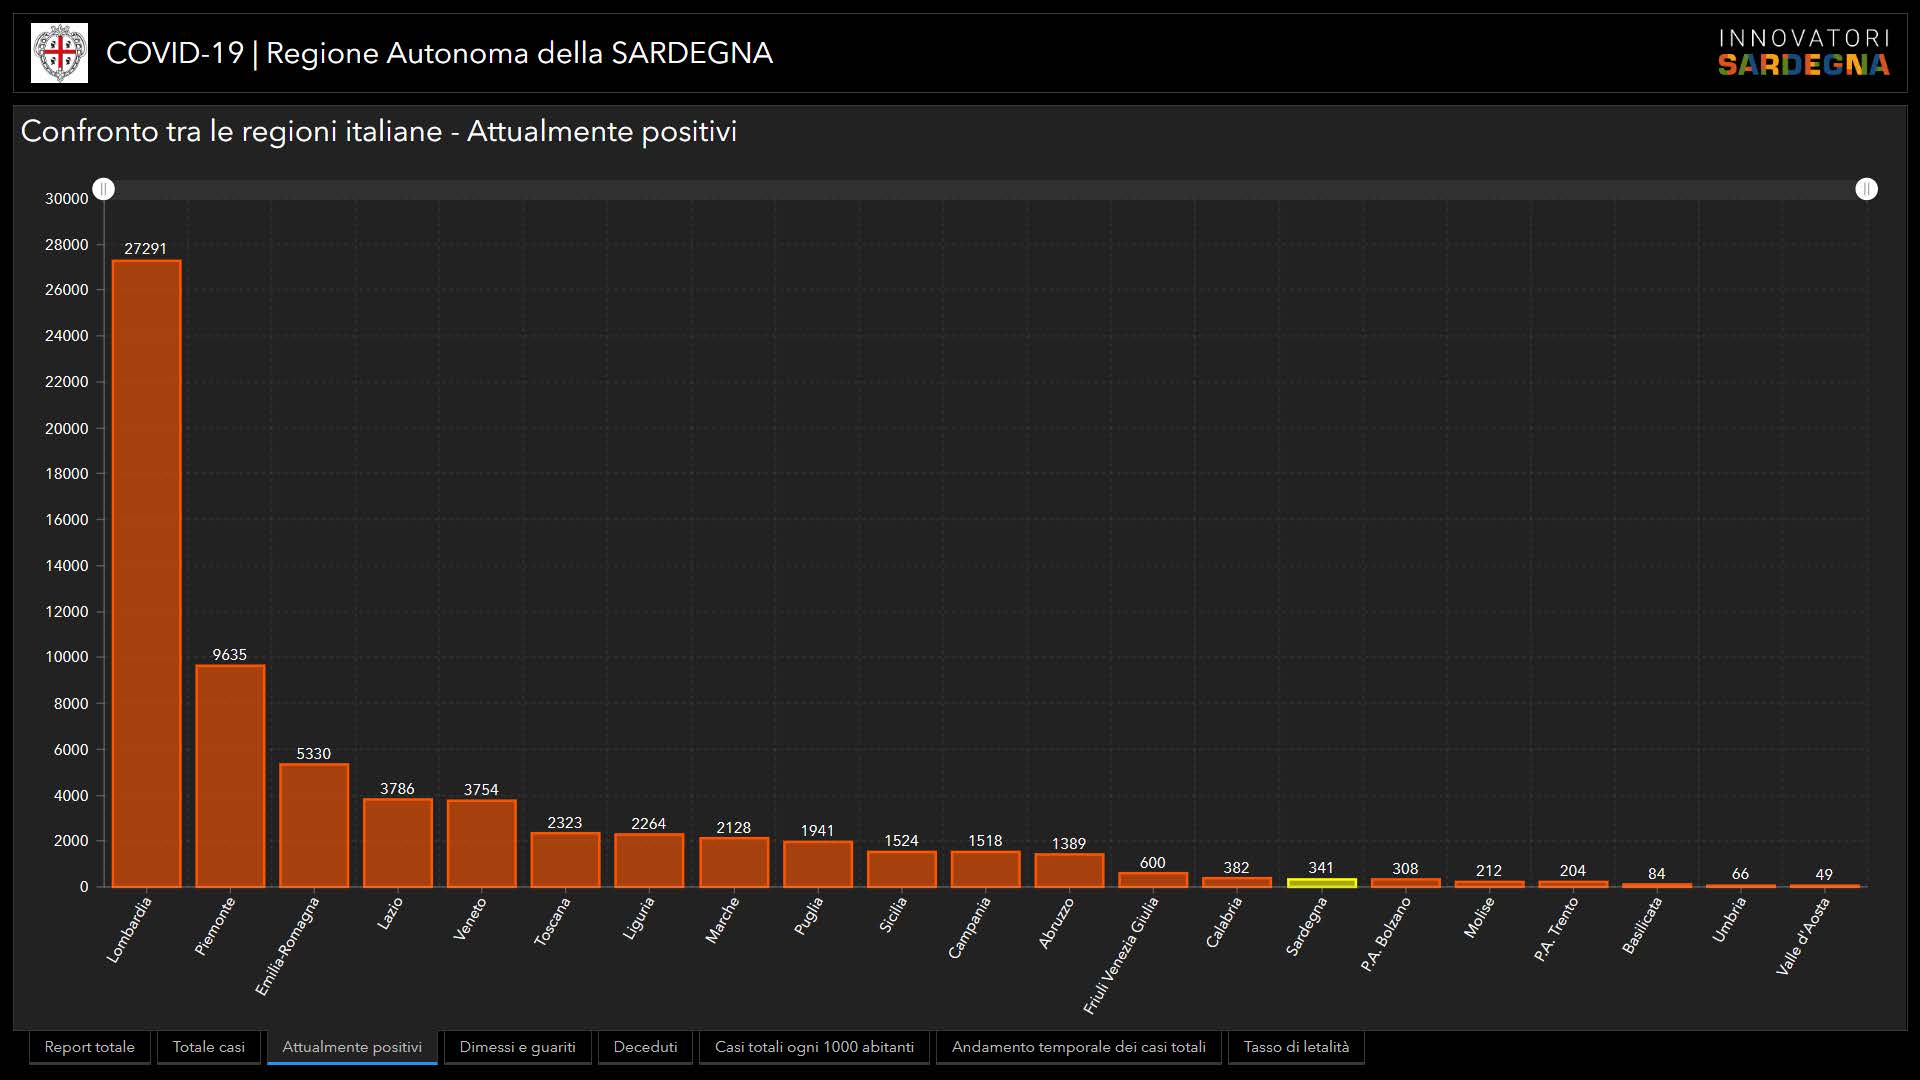Click the Lombardia bar in chart
This screenshot has height=1080, width=1920.
pyautogui.click(x=146, y=574)
